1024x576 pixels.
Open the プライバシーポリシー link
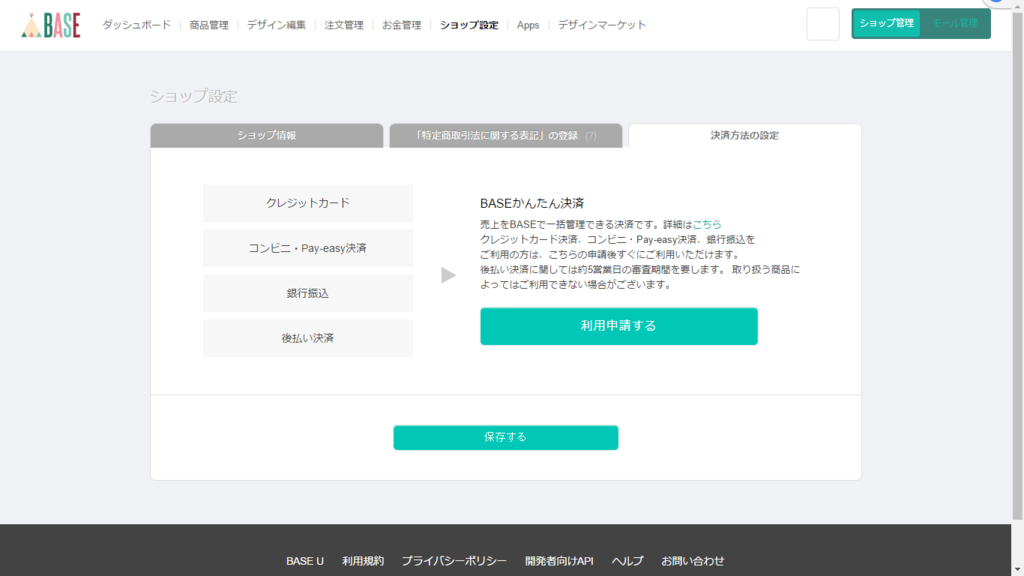(454, 561)
